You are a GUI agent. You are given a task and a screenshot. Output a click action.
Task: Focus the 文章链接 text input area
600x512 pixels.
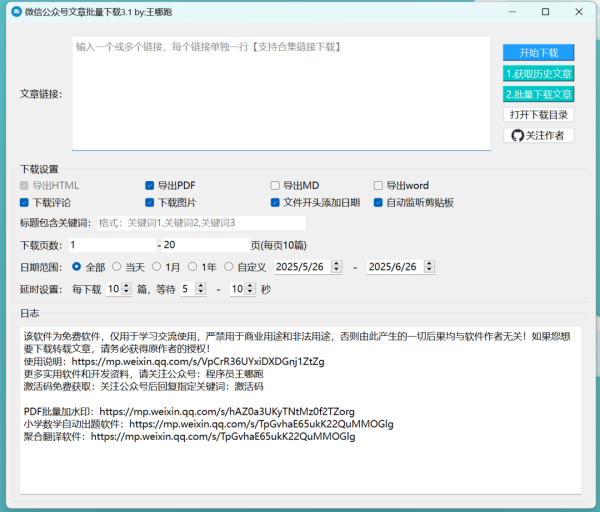281,94
